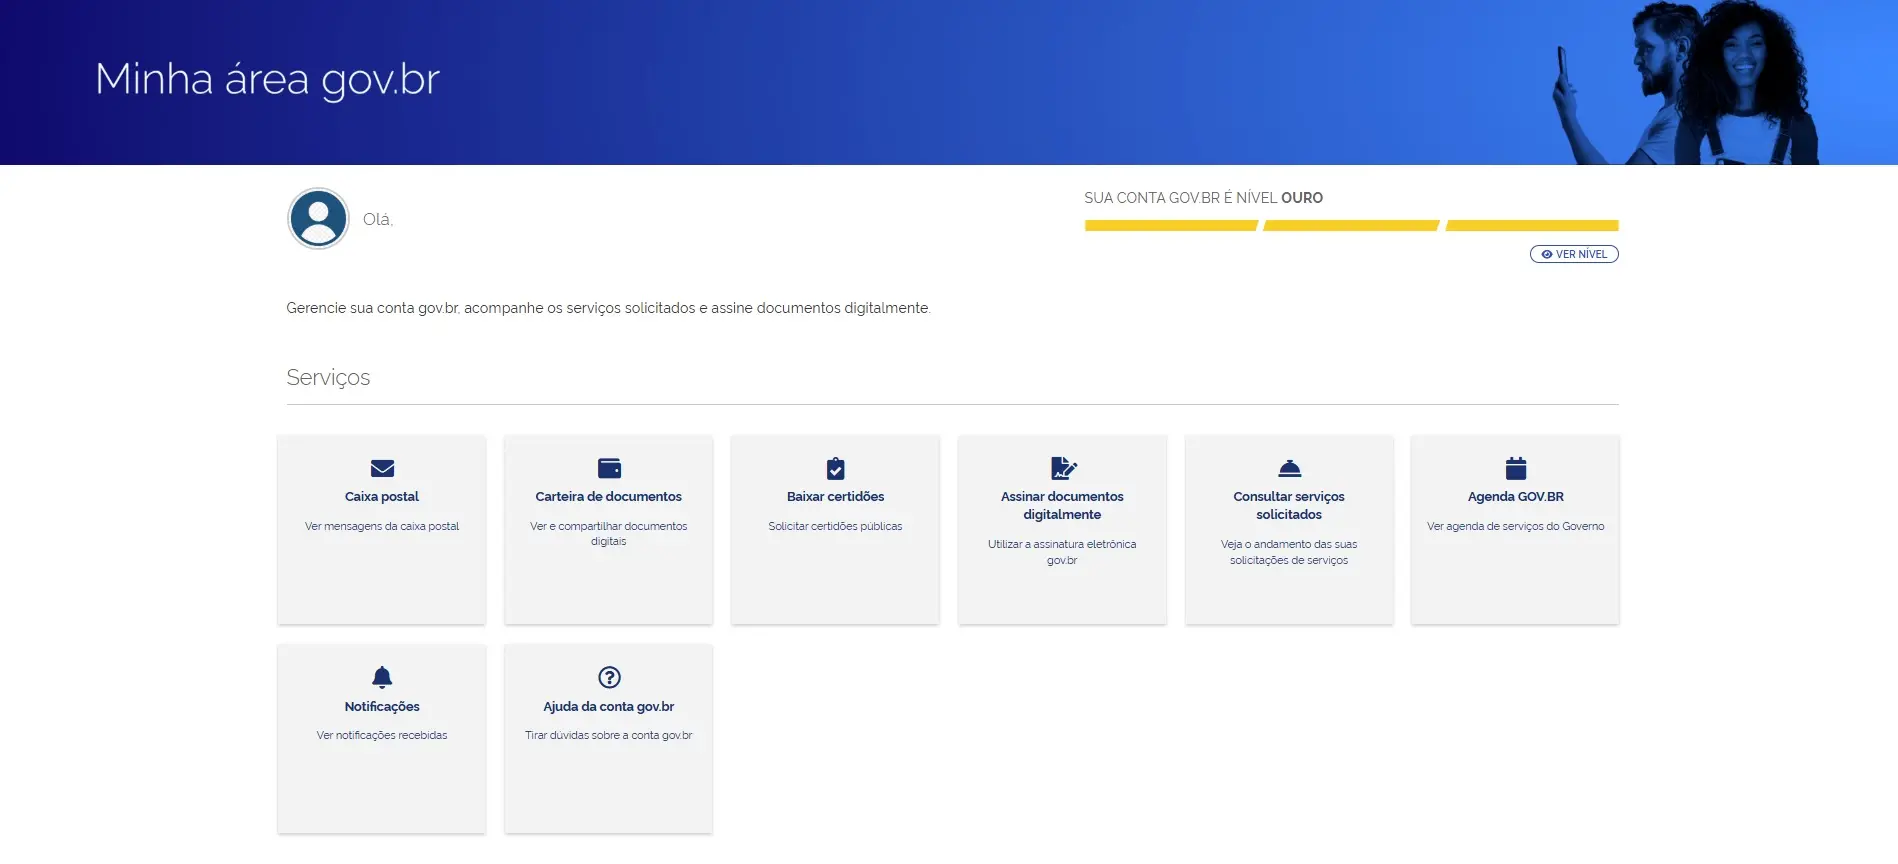The height and width of the screenshot is (864, 1898).
Task: Click 'Tirar dúvidas sobre a conta gov.br' text
Action: tap(608, 736)
